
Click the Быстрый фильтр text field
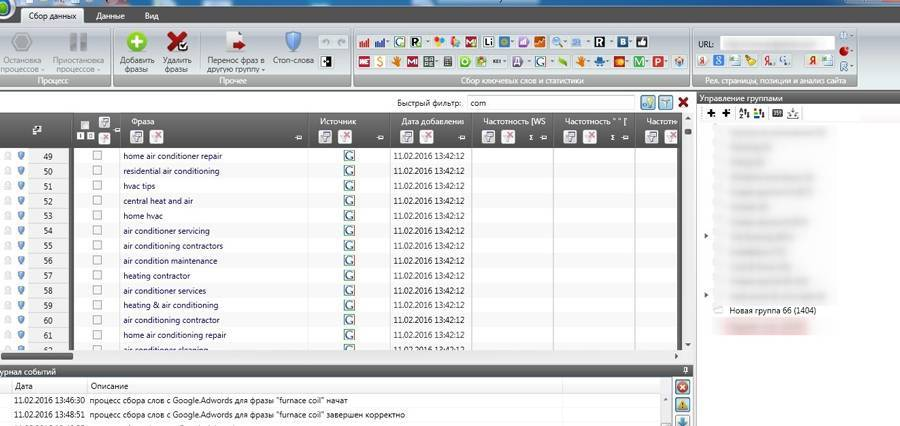tap(550, 102)
